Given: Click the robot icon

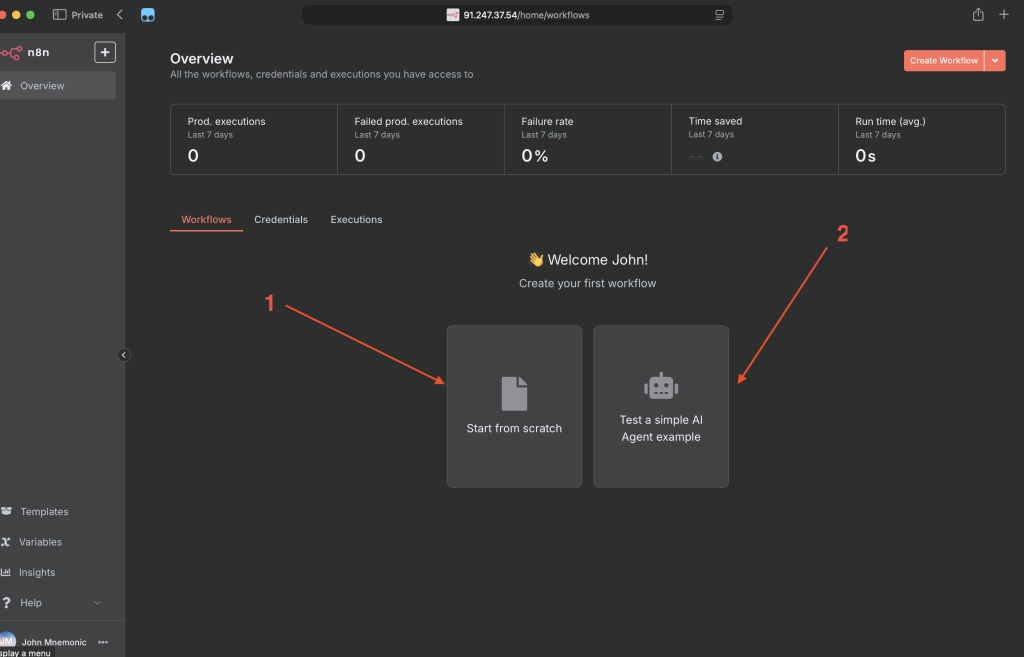Looking at the screenshot, I should (661, 386).
